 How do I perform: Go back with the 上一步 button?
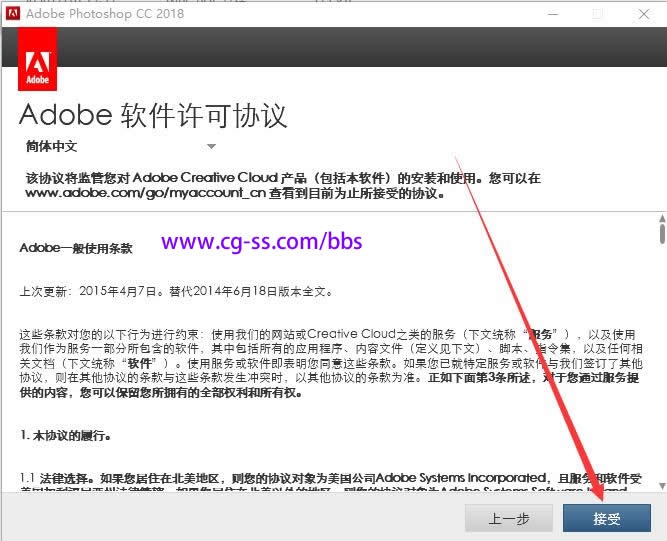coord(509,518)
